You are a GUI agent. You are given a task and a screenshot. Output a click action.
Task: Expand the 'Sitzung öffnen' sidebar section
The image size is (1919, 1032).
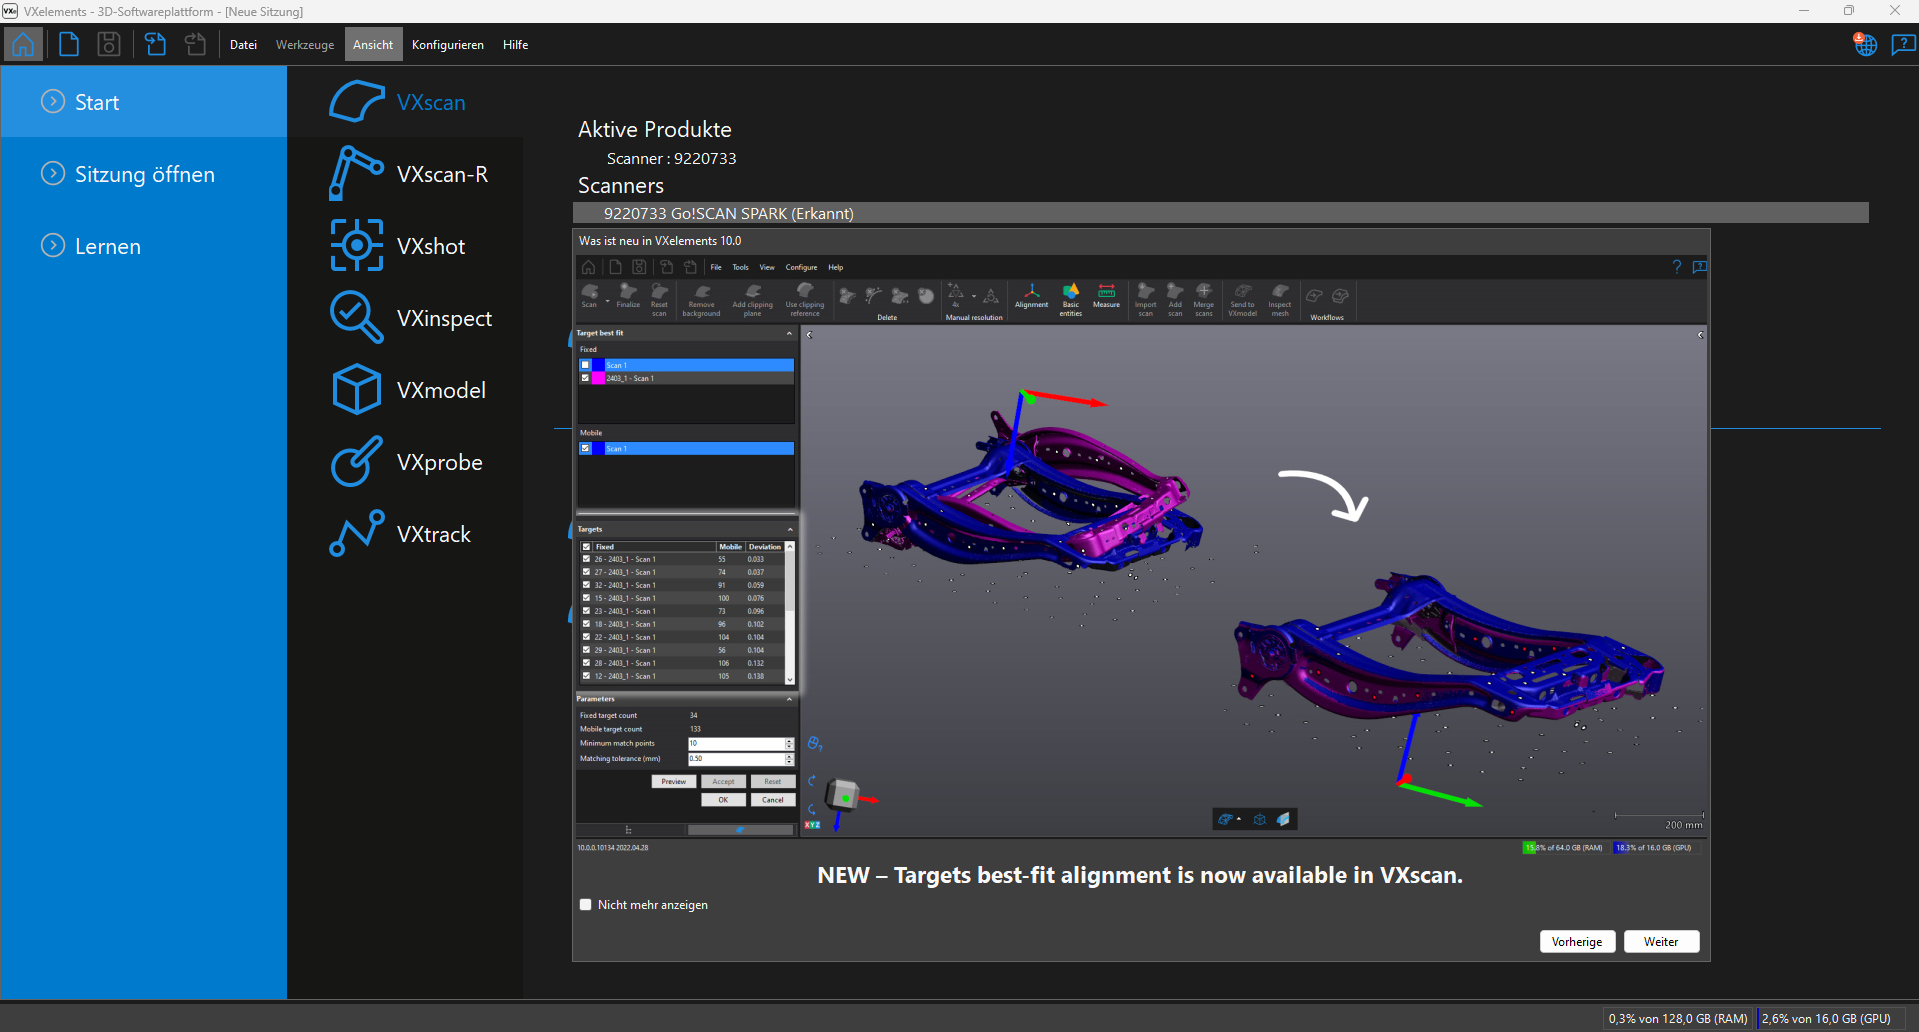click(x=144, y=174)
